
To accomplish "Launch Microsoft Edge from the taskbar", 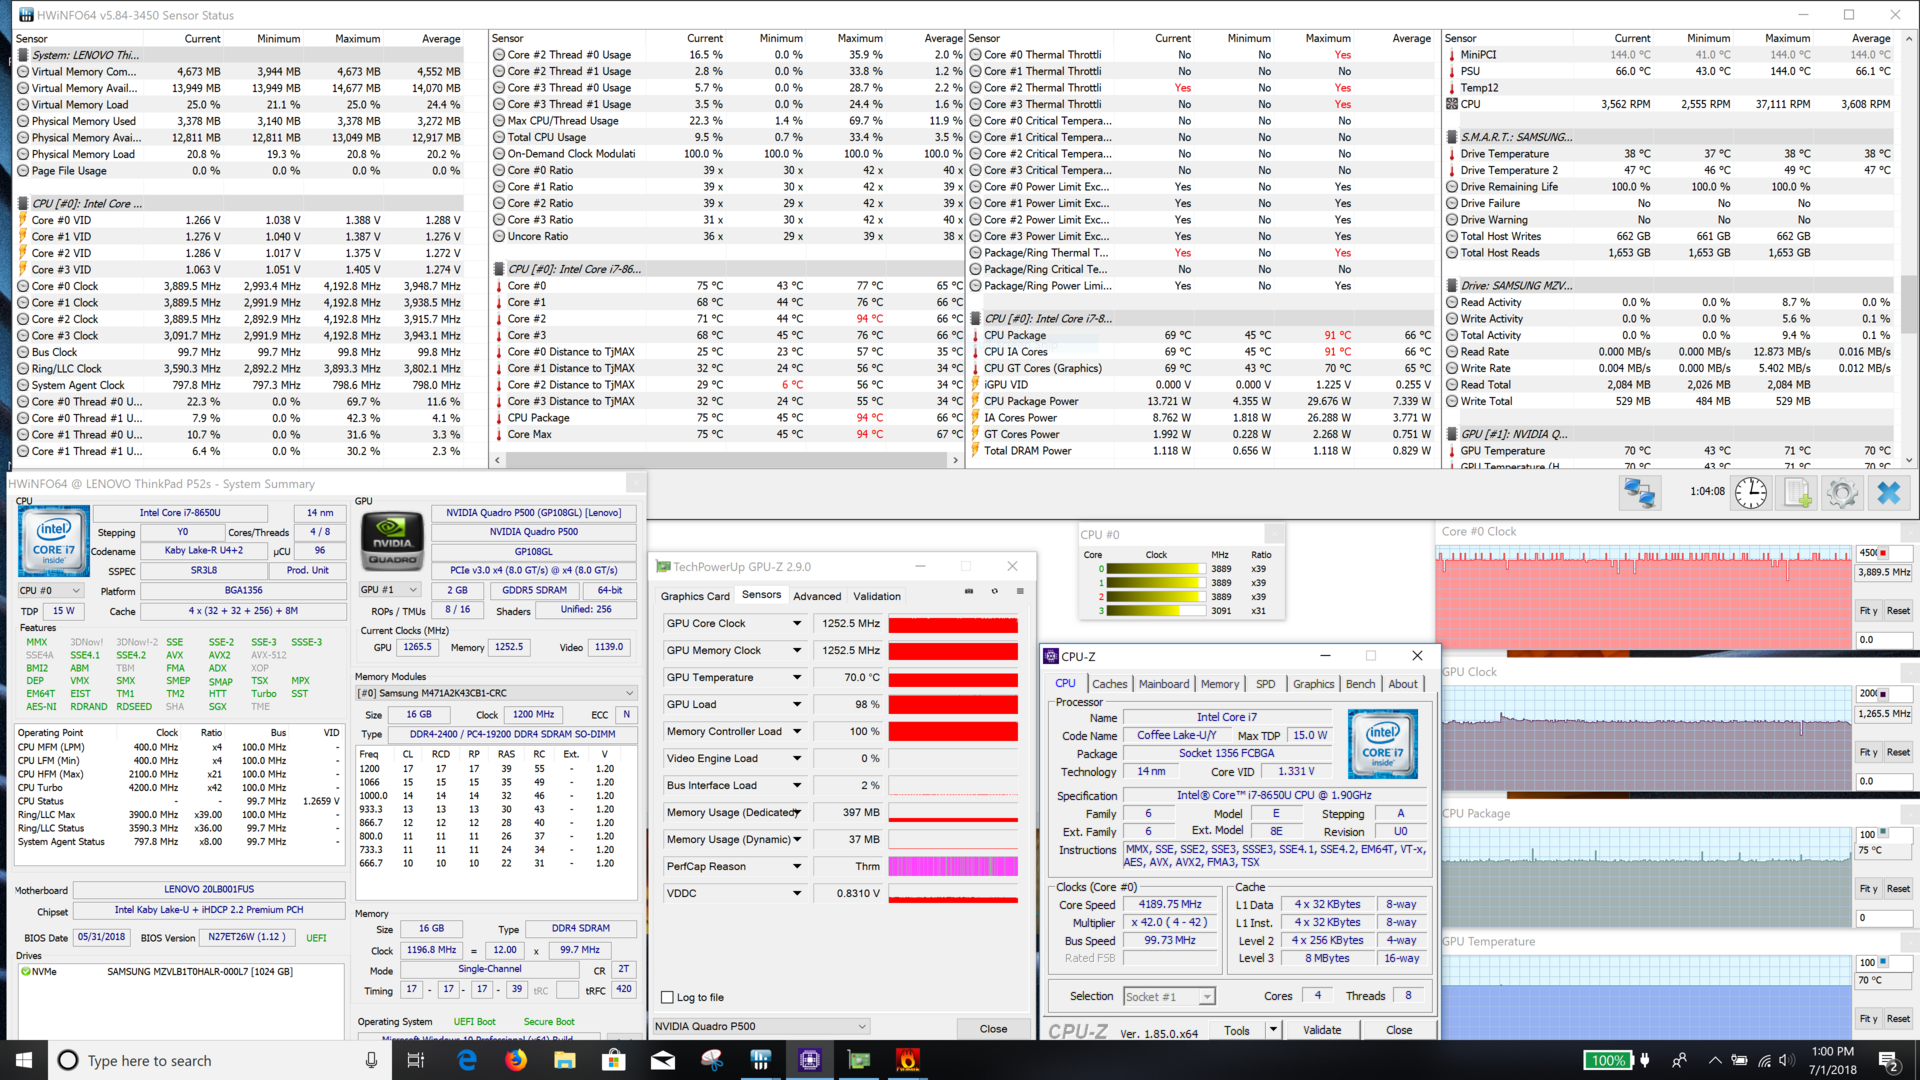I will click(x=467, y=1060).
